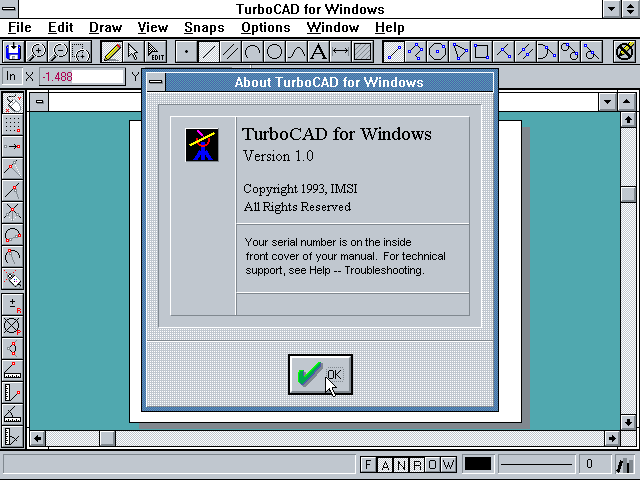
Task: Open the File menu
Action: click(x=20, y=27)
